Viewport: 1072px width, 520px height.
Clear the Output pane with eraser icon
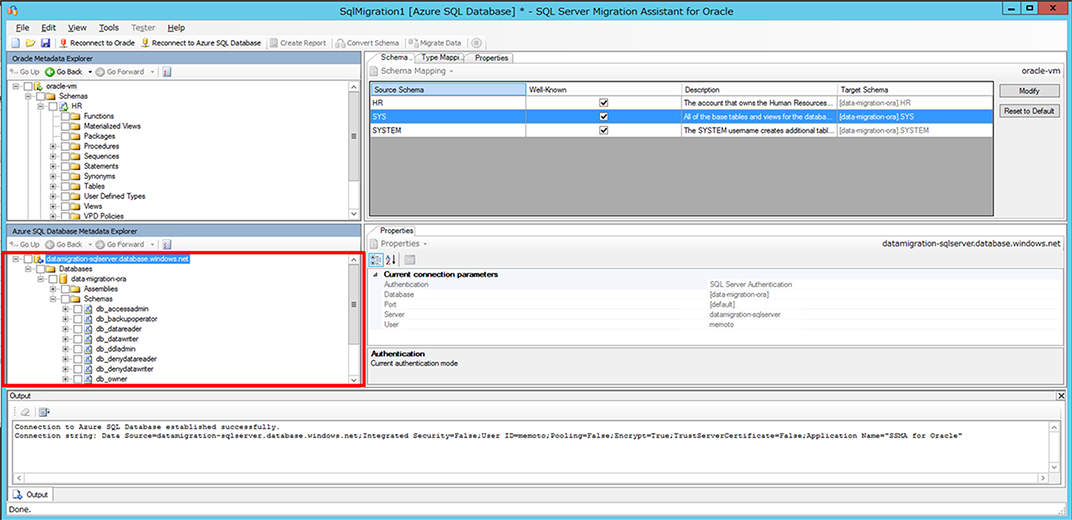click(x=24, y=412)
